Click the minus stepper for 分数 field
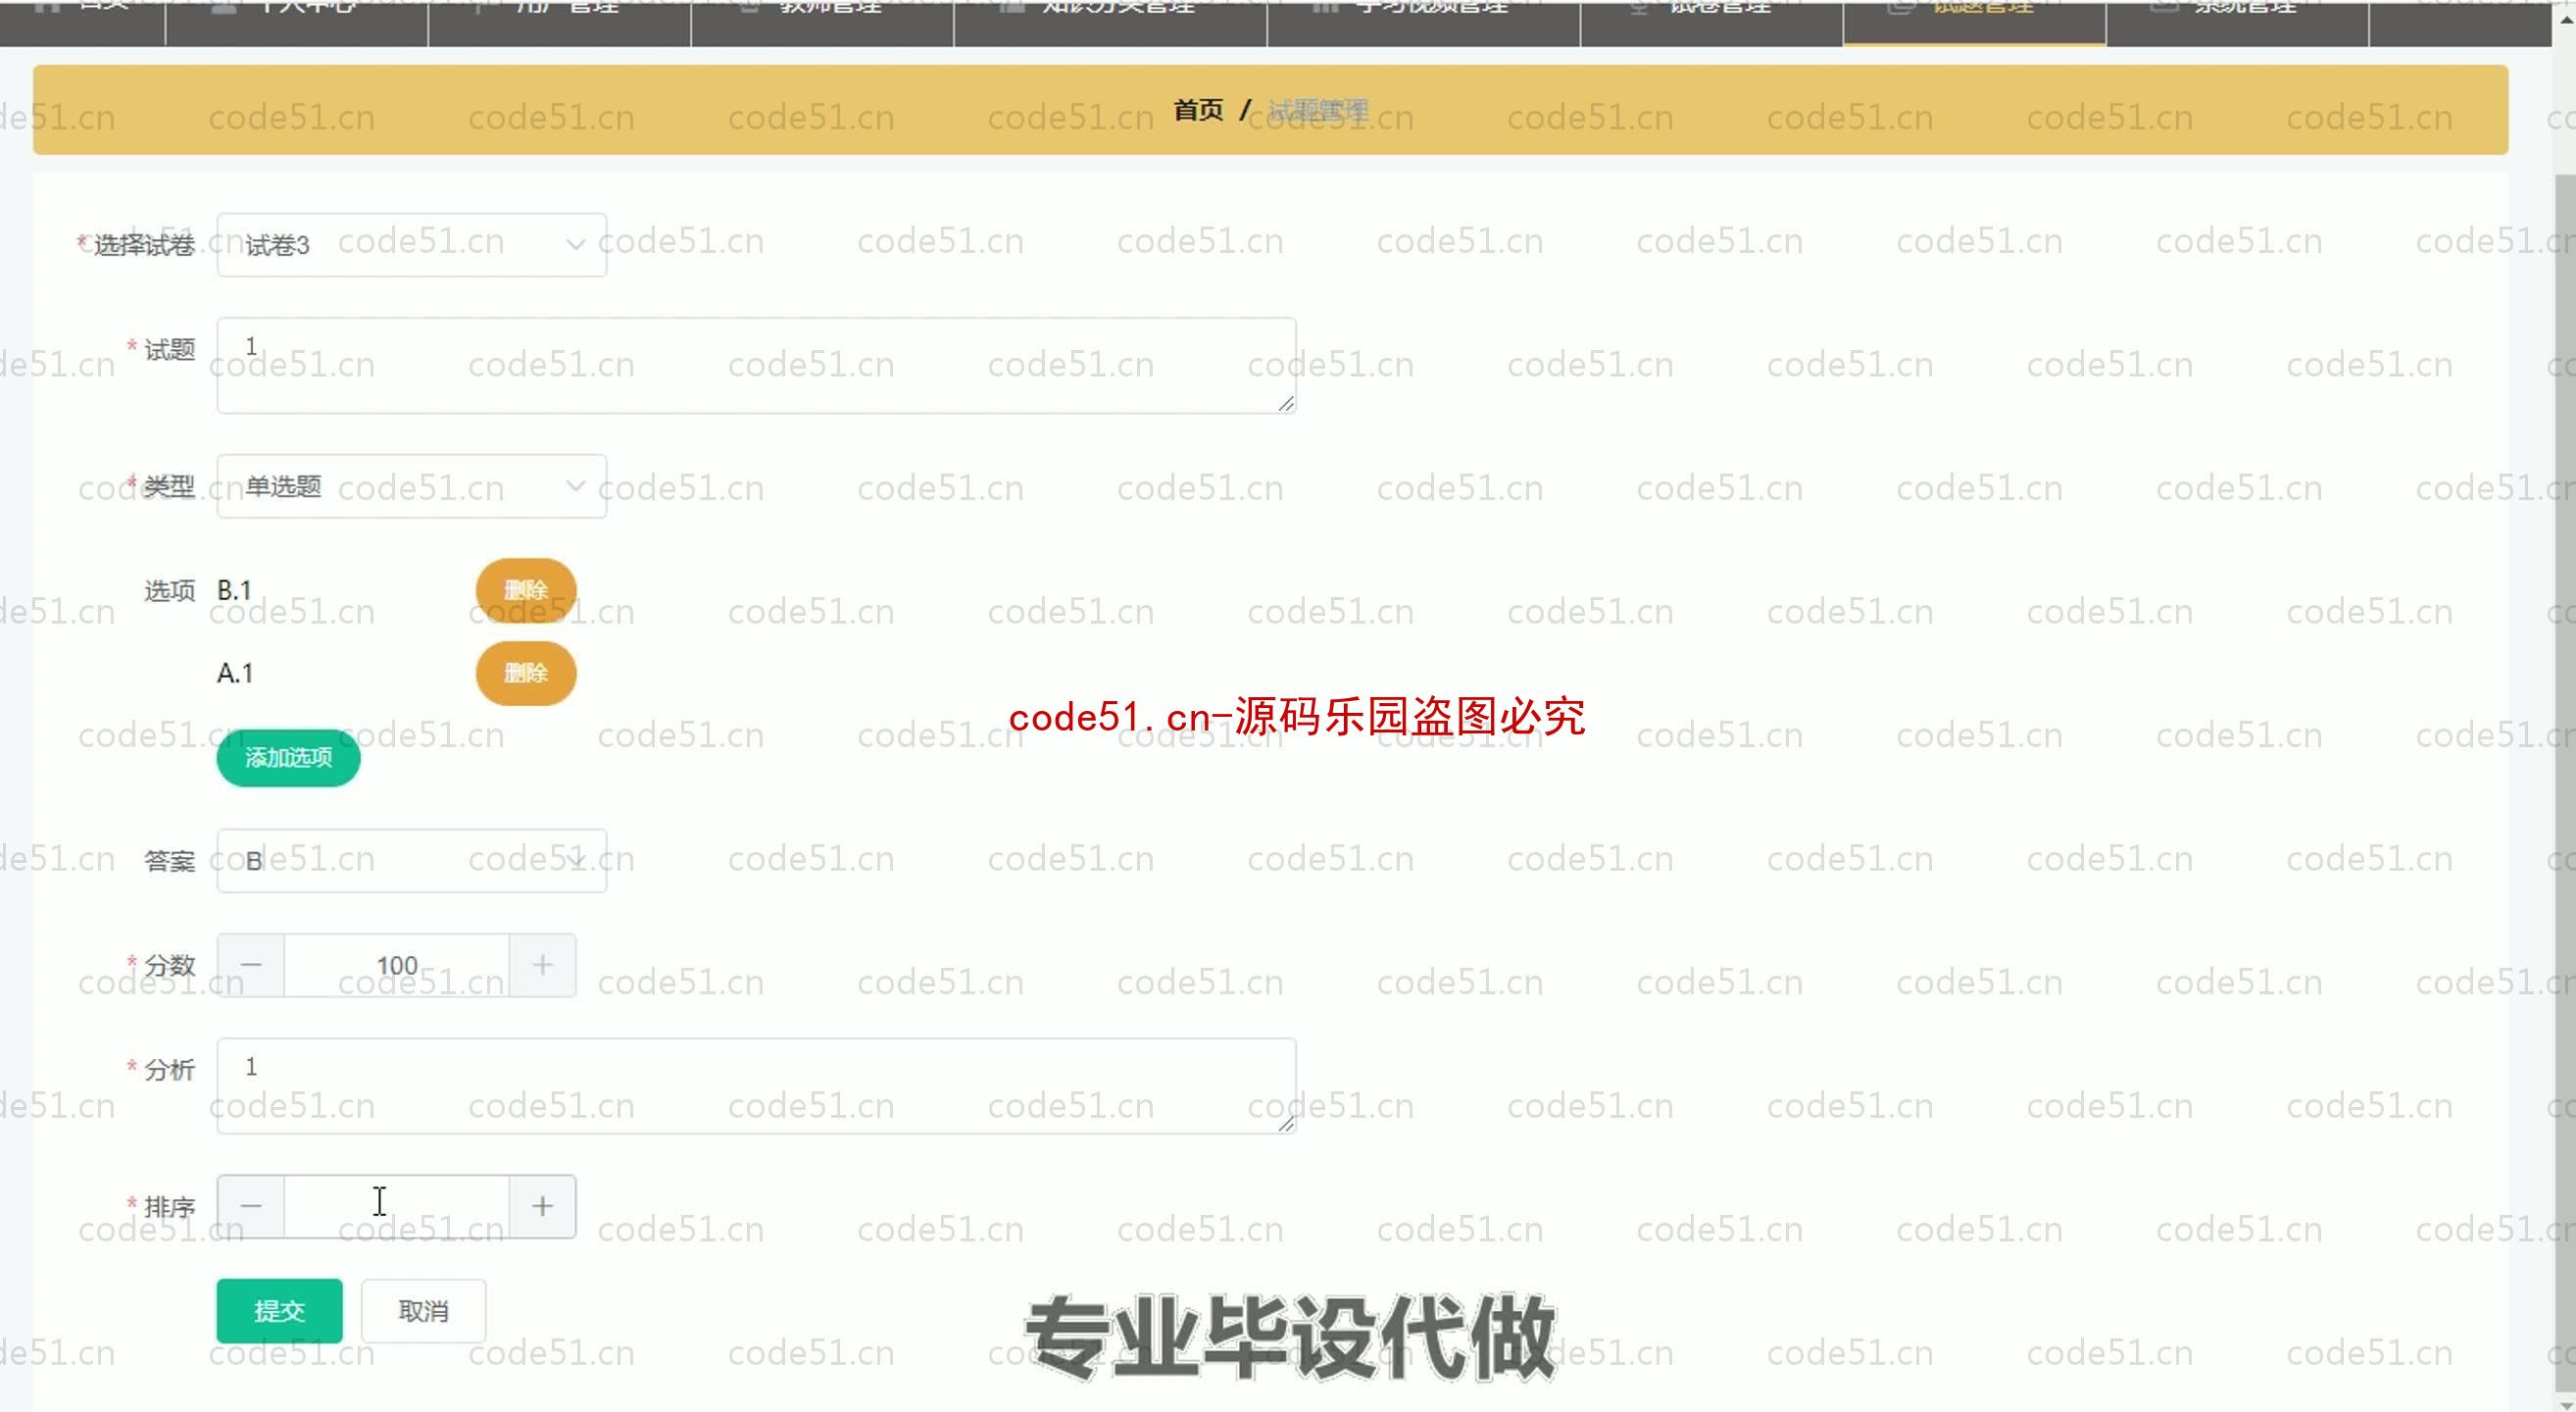Viewport: 2576px width, 1412px height. 249,965
